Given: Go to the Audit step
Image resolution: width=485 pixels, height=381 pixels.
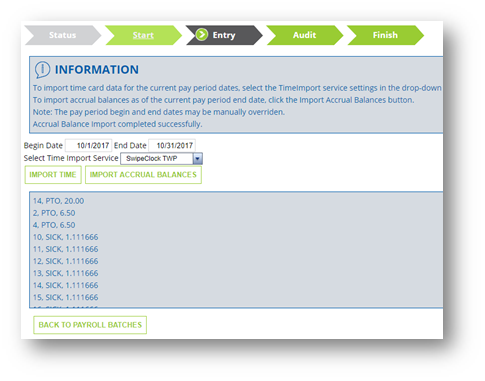Looking at the screenshot, I should pos(304,35).
